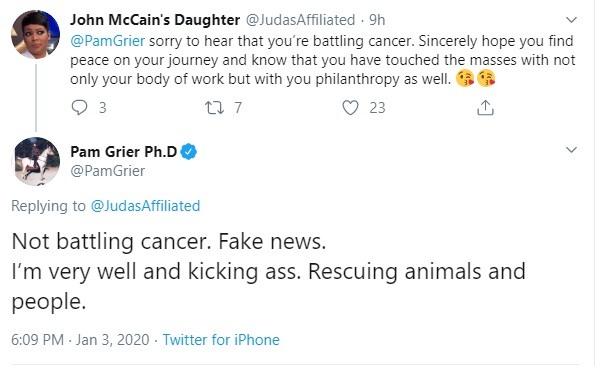
Task: Open John McCain's Daughter display name
Action: (x=155, y=20)
